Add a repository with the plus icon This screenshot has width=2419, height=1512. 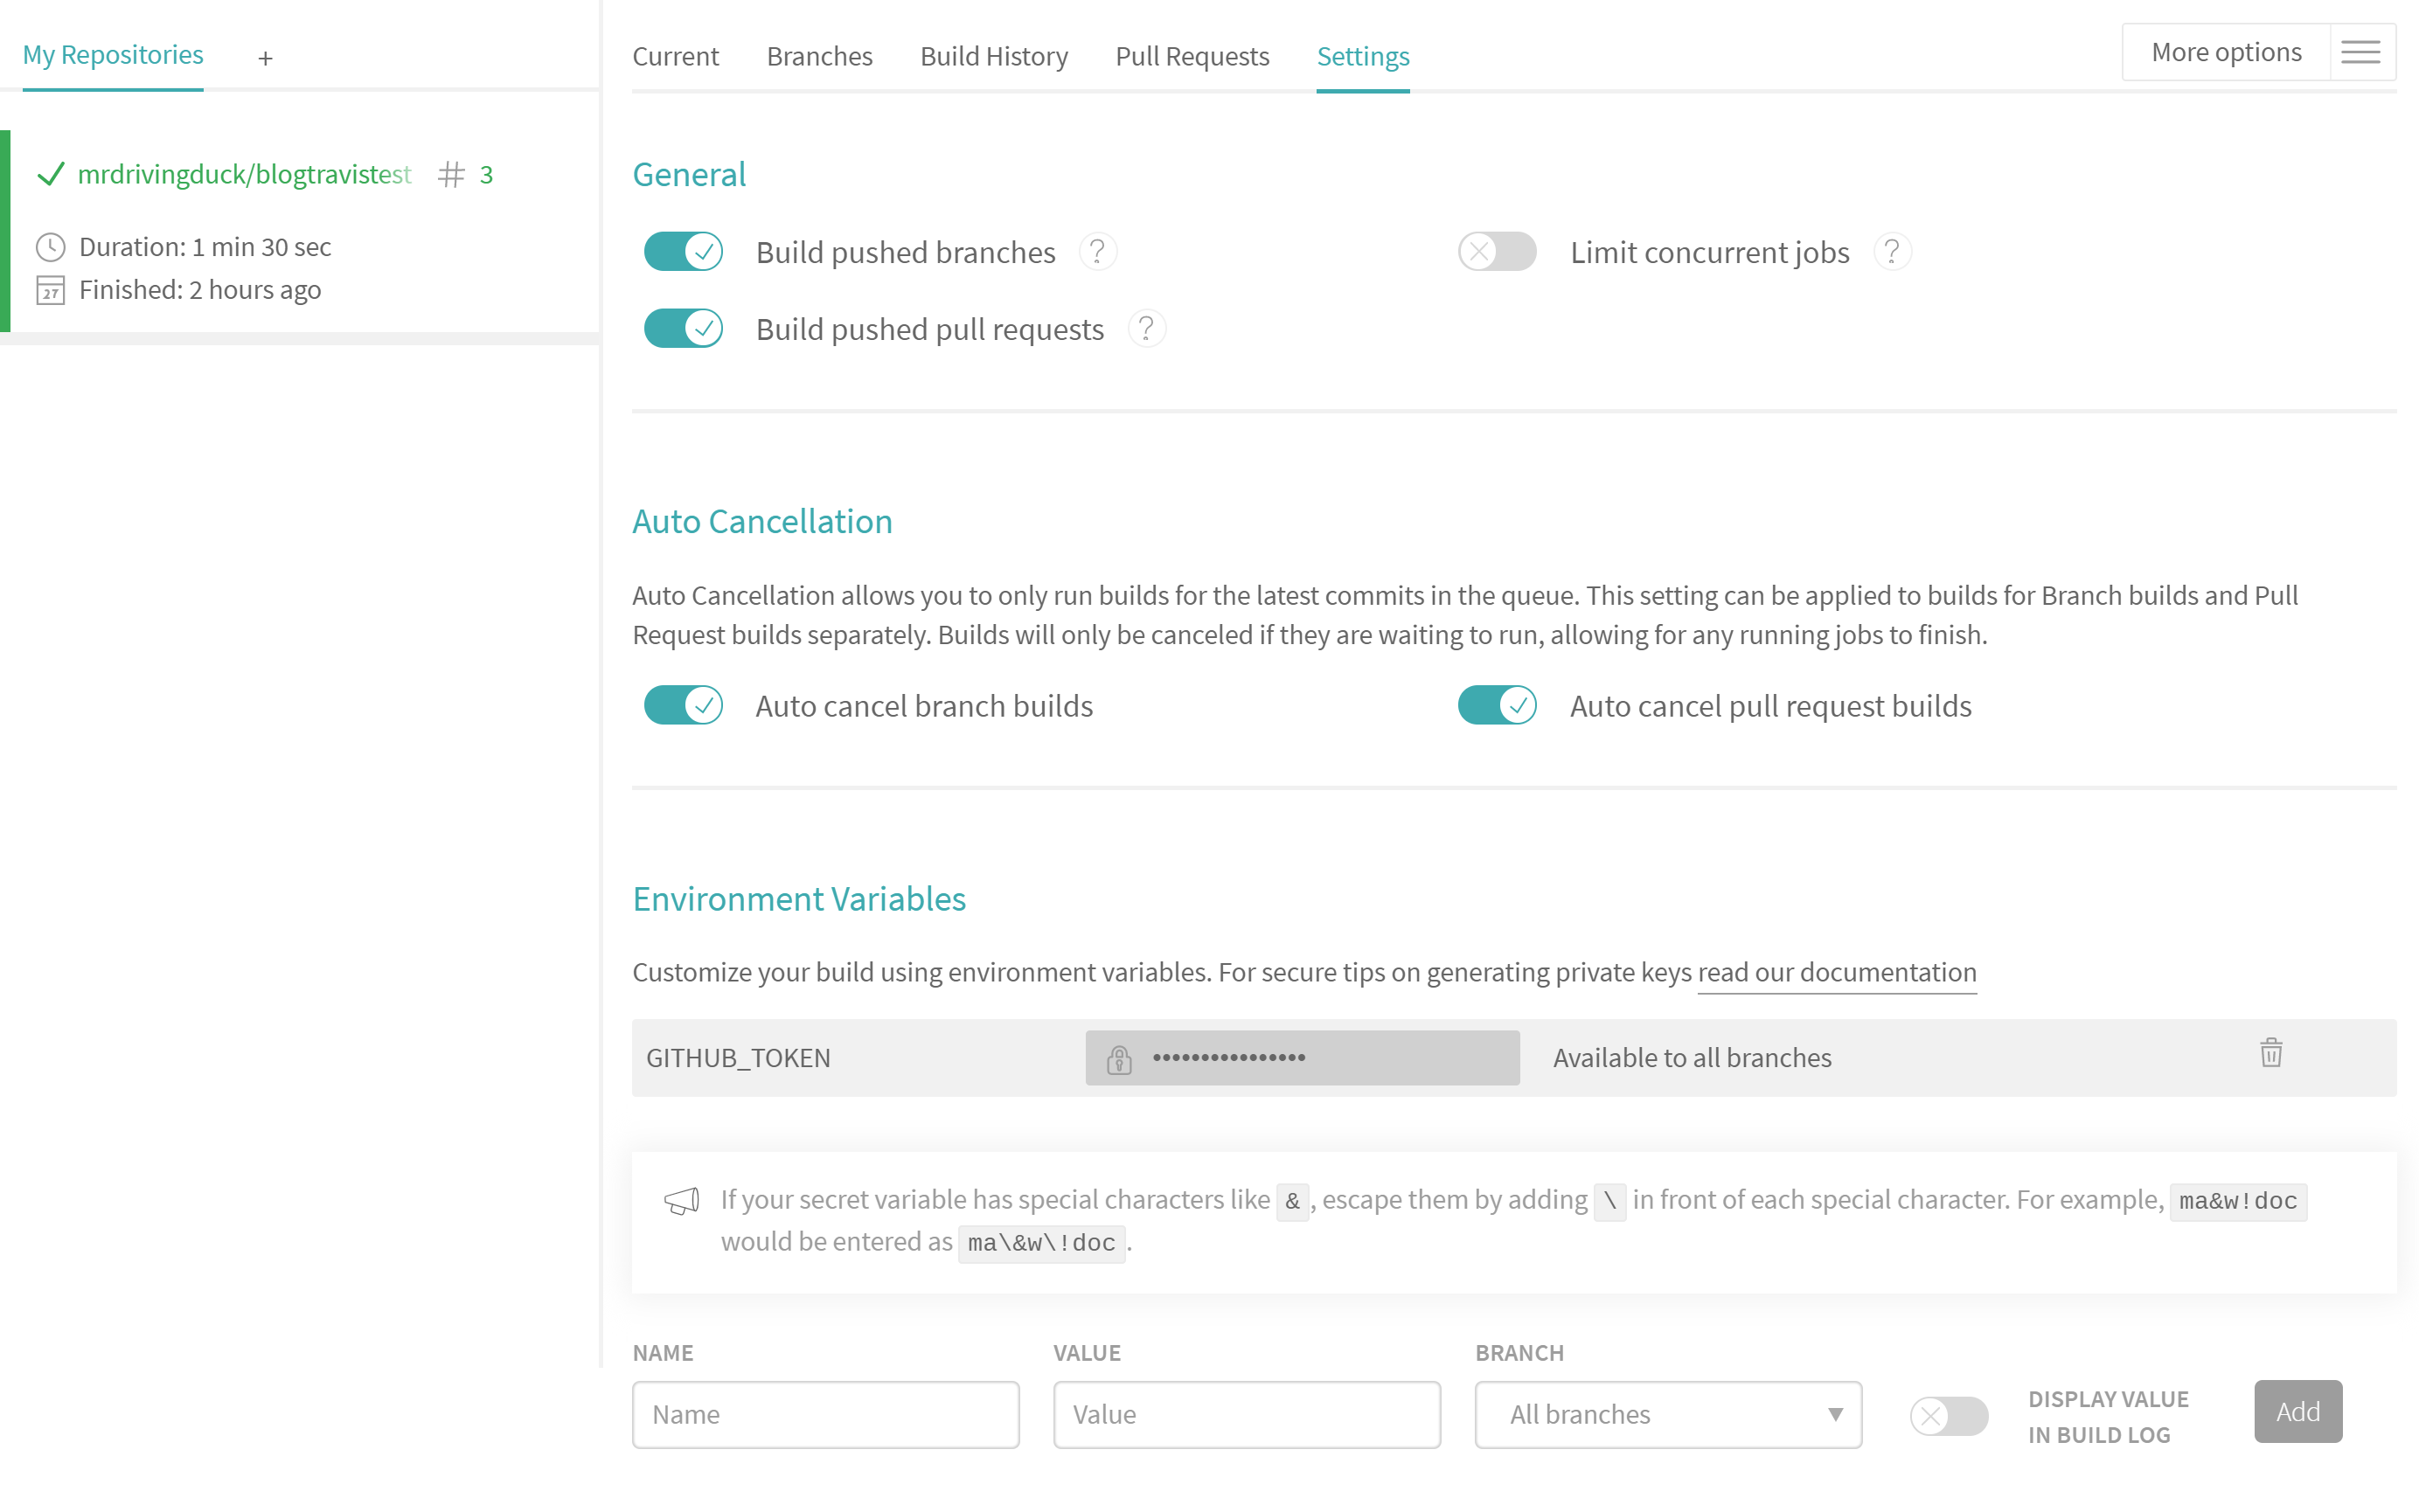click(265, 58)
